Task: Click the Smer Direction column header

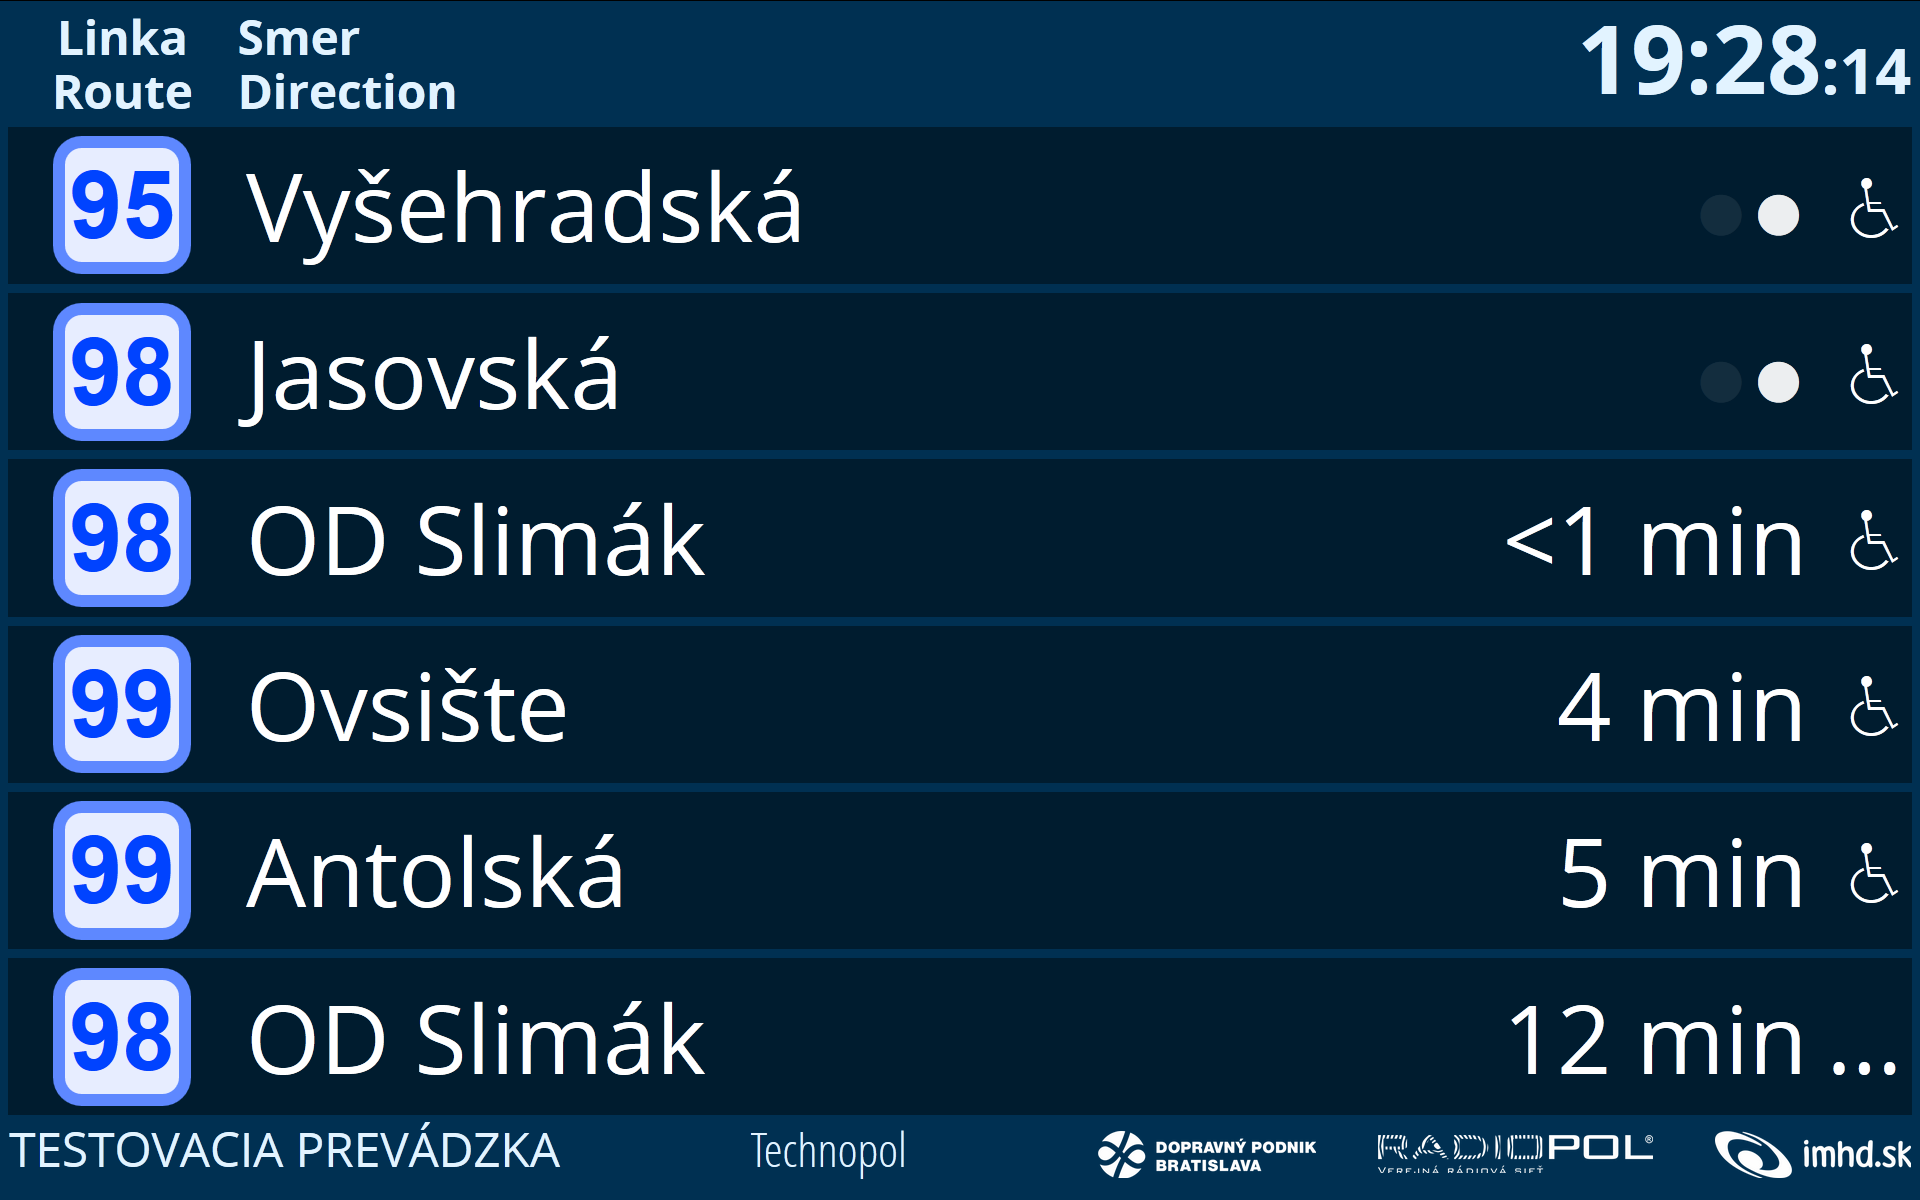Action: [347, 66]
